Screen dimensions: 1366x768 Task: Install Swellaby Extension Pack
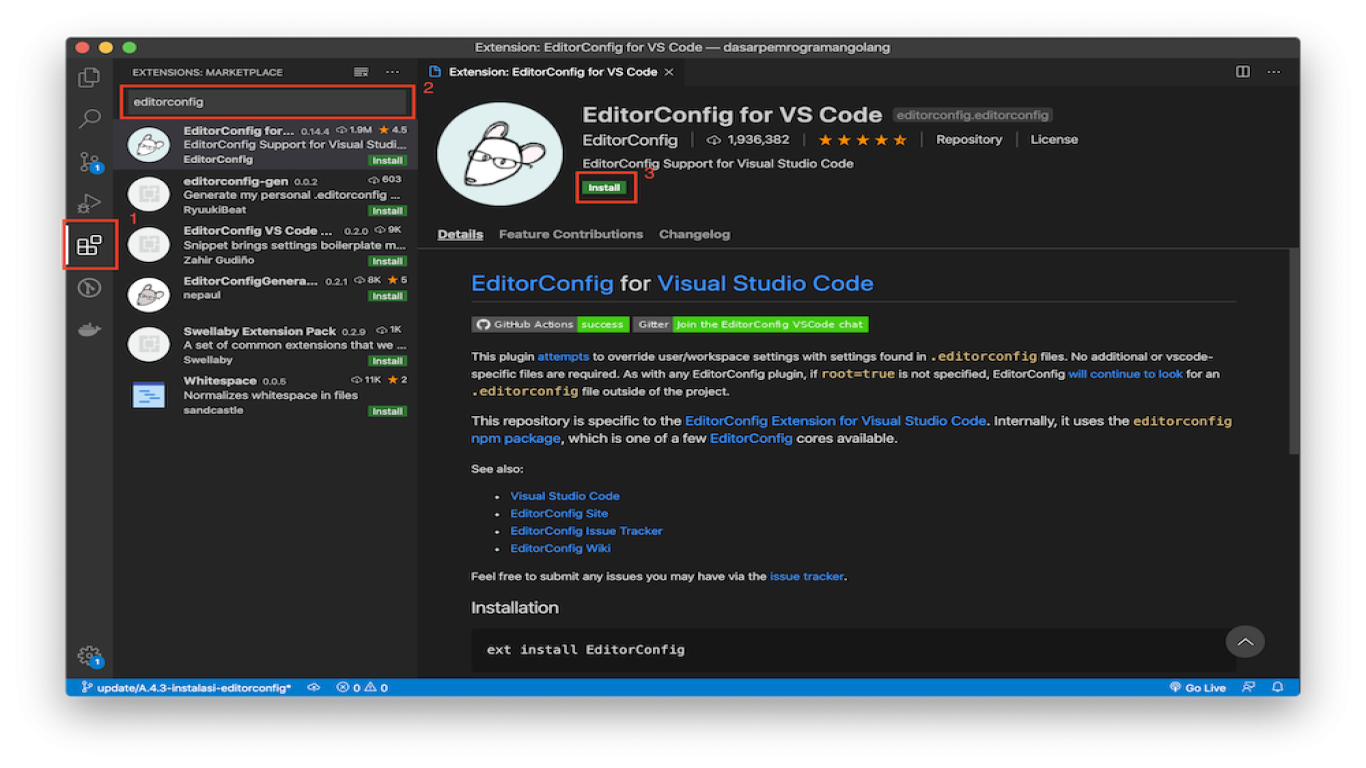[x=387, y=361]
